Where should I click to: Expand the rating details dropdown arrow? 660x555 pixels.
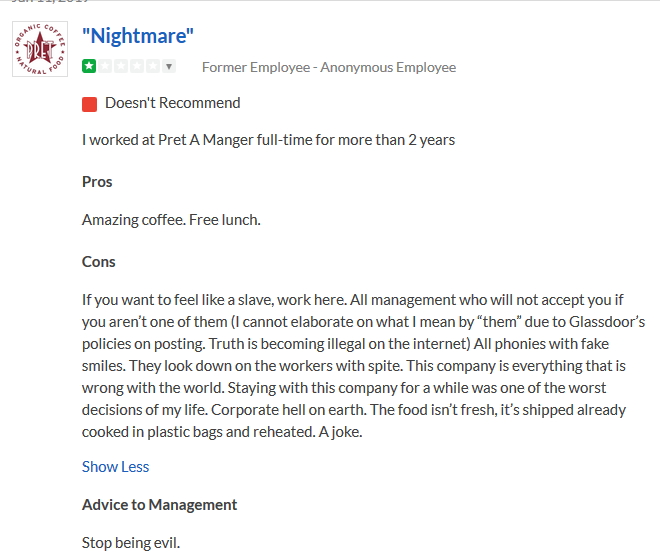[x=169, y=67]
